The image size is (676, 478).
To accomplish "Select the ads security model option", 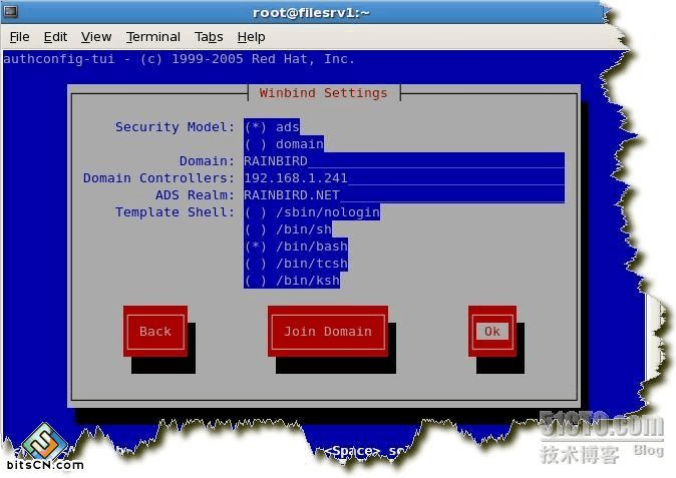I will pyautogui.click(x=271, y=127).
